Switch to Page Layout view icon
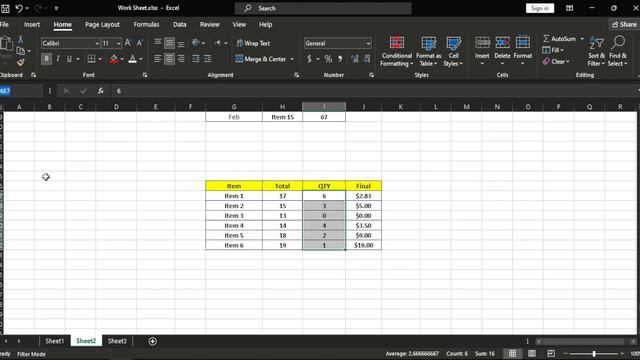Image resolution: width=640 pixels, height=360 pixels. click(532, 353)
